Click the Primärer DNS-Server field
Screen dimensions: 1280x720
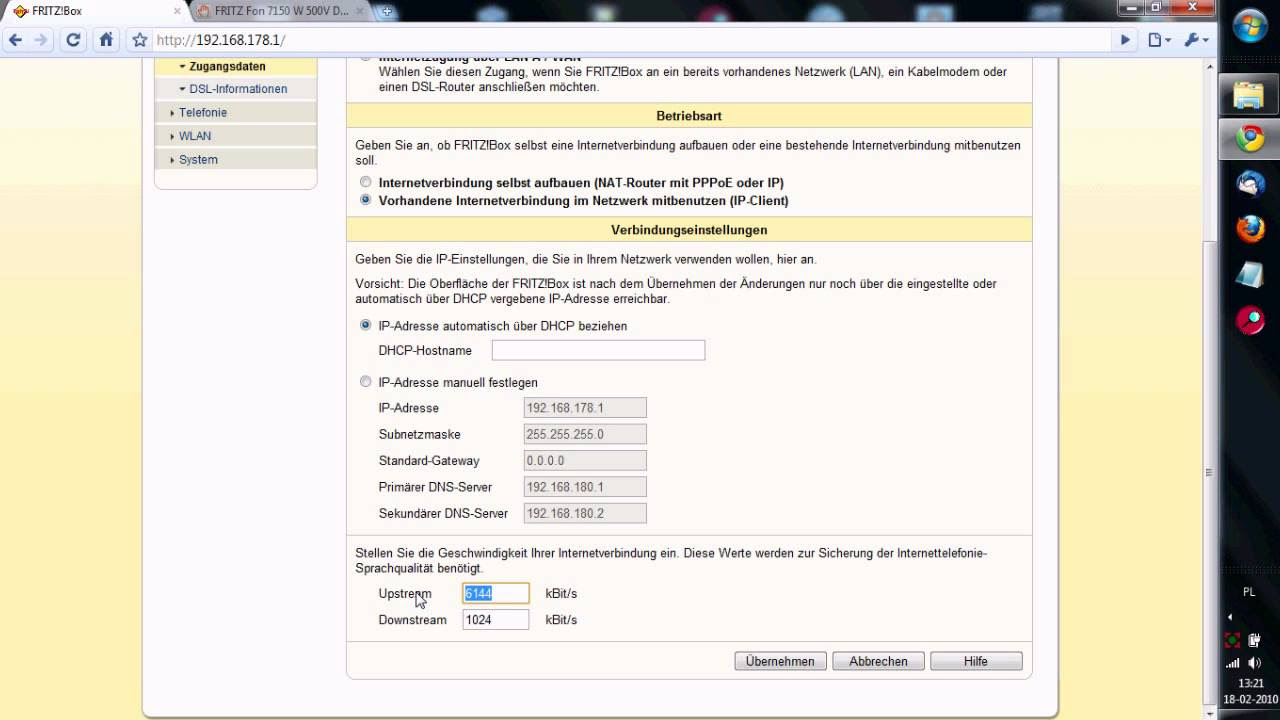[x=585, y=487]
